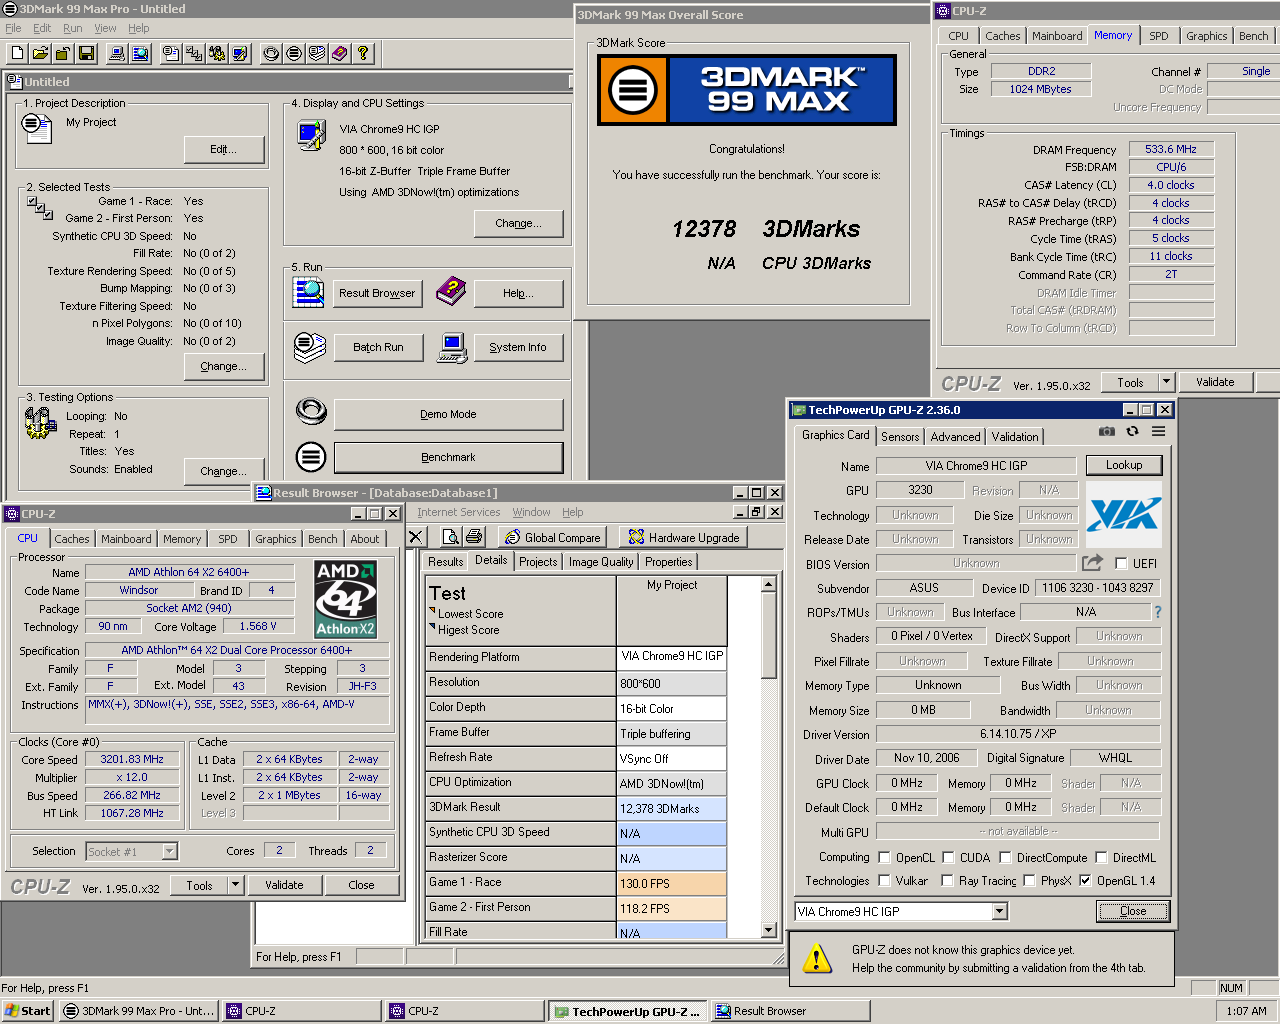Click the BIOS share export icon in GPU-Z
The height and width of the screenshot is (1024, 1280).
1092,563
